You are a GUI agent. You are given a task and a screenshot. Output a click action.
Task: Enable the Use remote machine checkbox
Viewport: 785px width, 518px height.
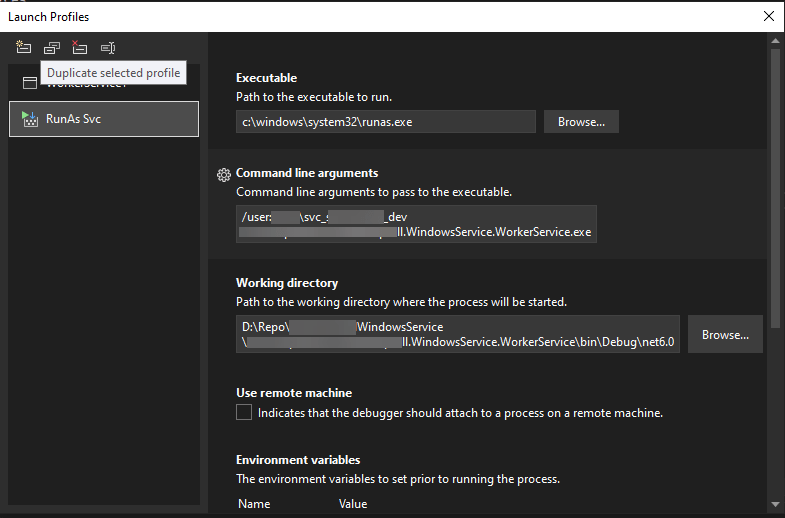(244, 412)
